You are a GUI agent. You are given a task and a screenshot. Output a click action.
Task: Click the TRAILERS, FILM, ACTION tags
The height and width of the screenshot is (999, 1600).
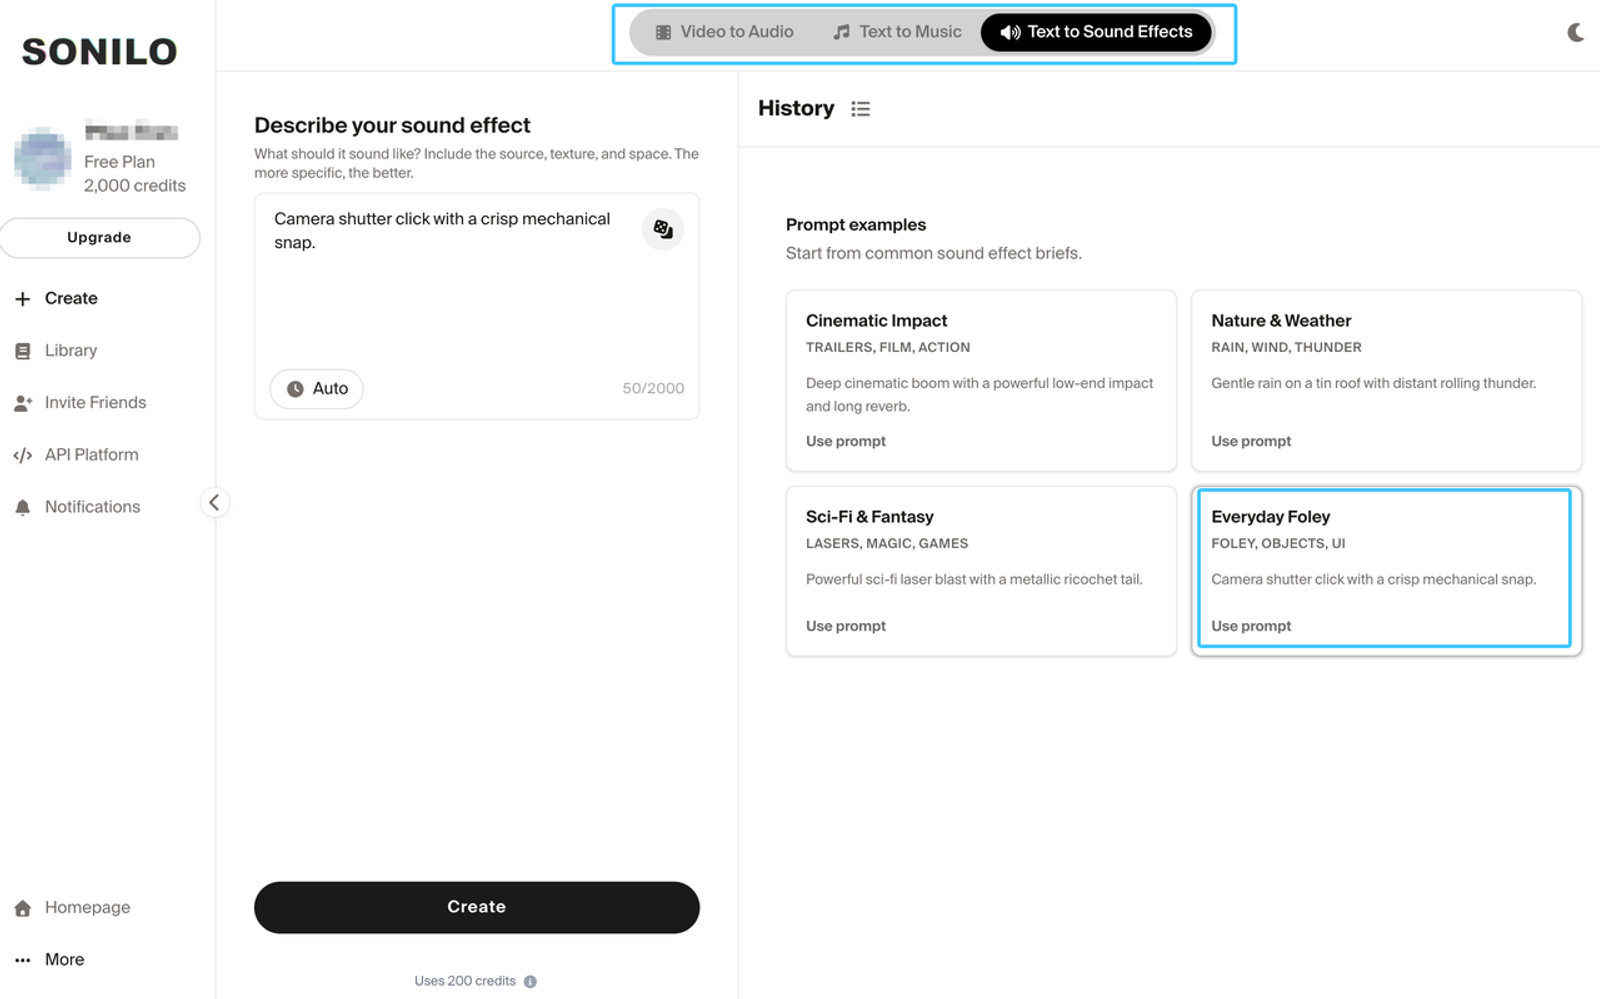888,347
